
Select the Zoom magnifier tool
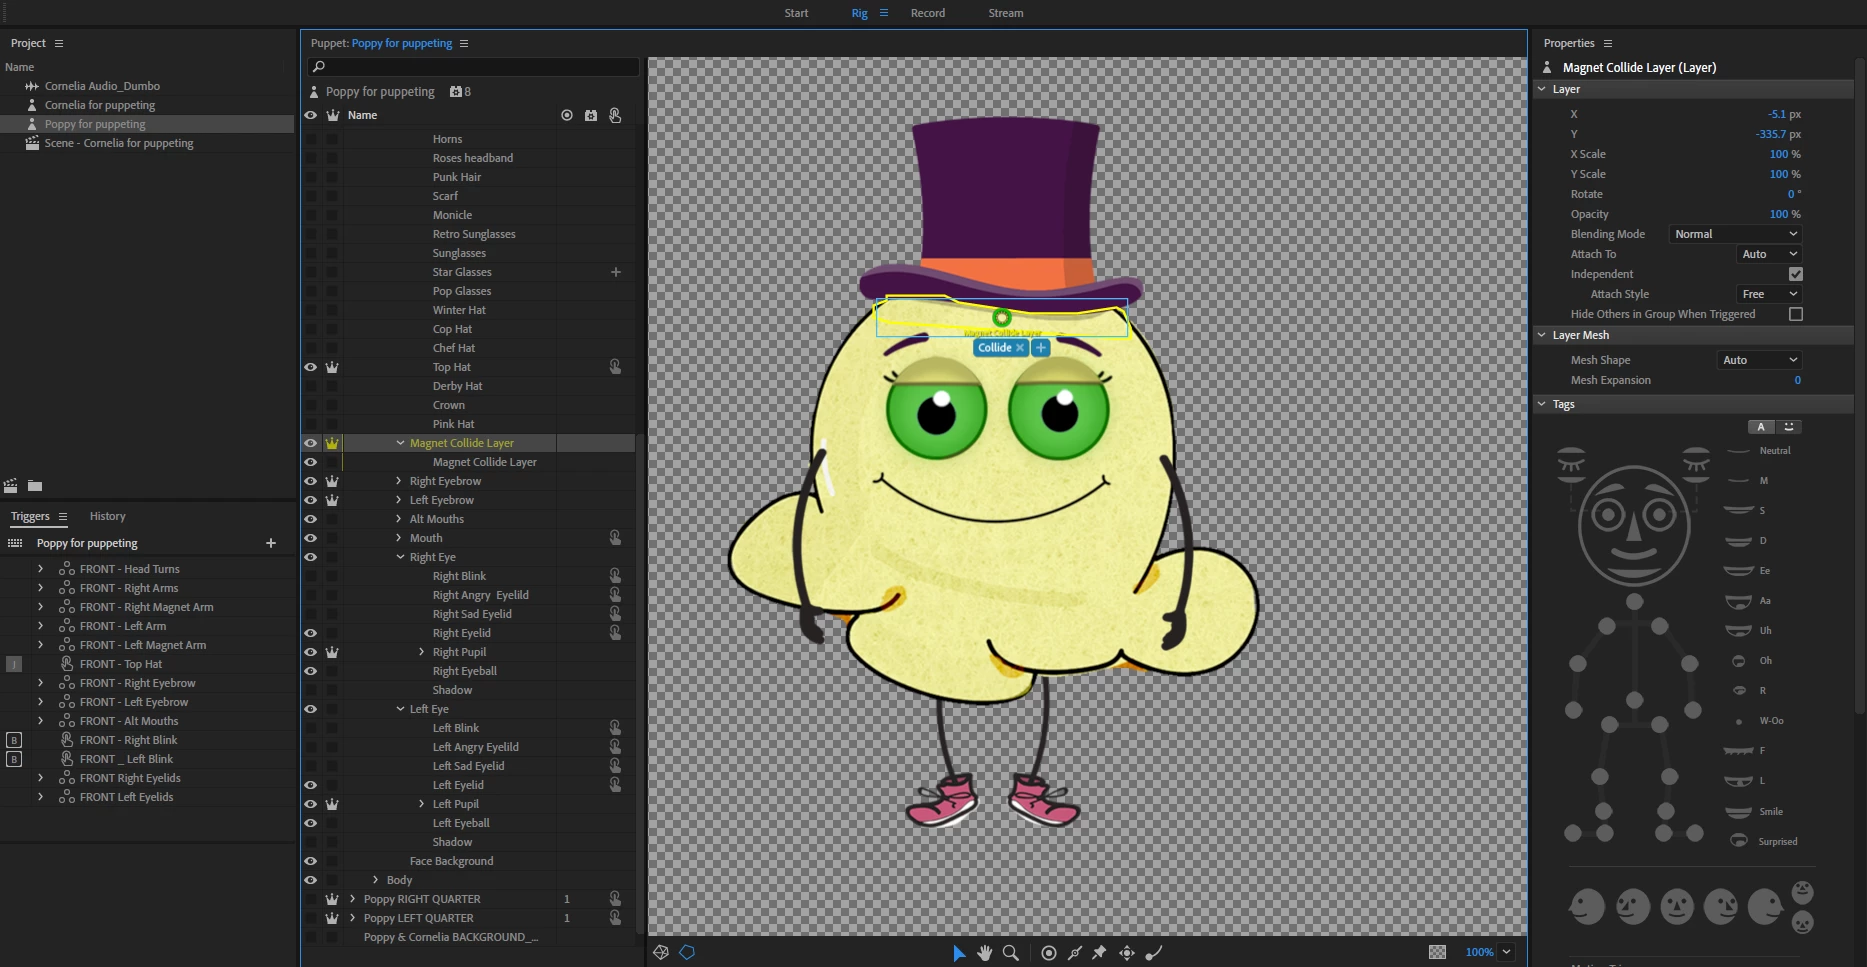click(1011, 953)
